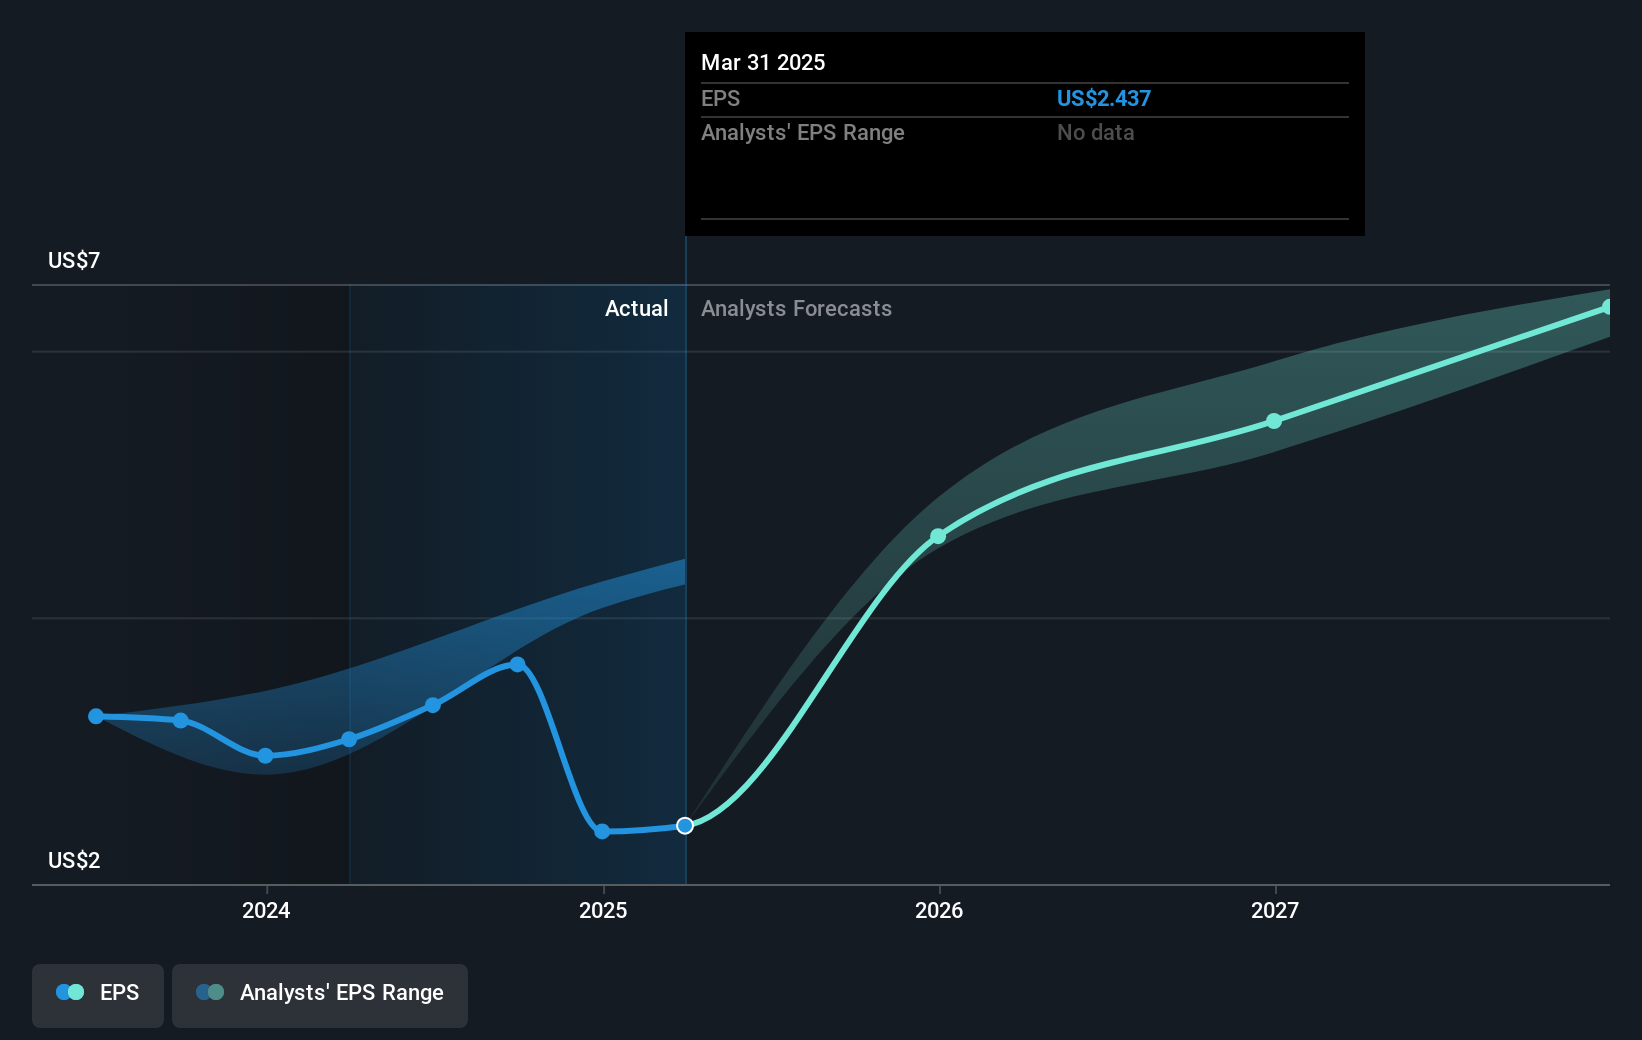
Task: Click the 'Mar 31 2025' tooltip date
Action: (763, 62)
